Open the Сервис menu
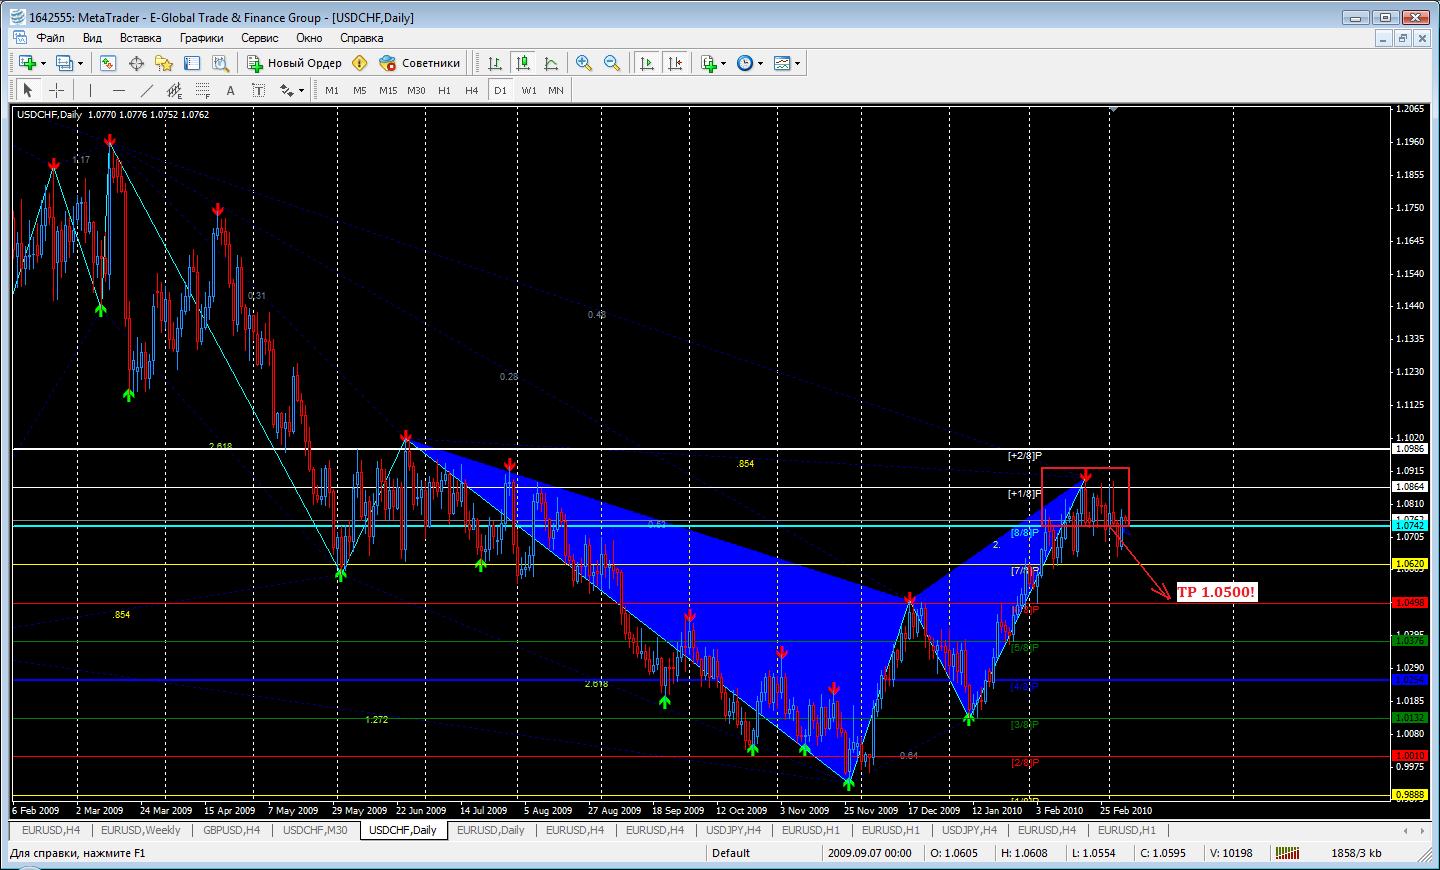This screenshot has height=870, width=1440. point(260,38)
